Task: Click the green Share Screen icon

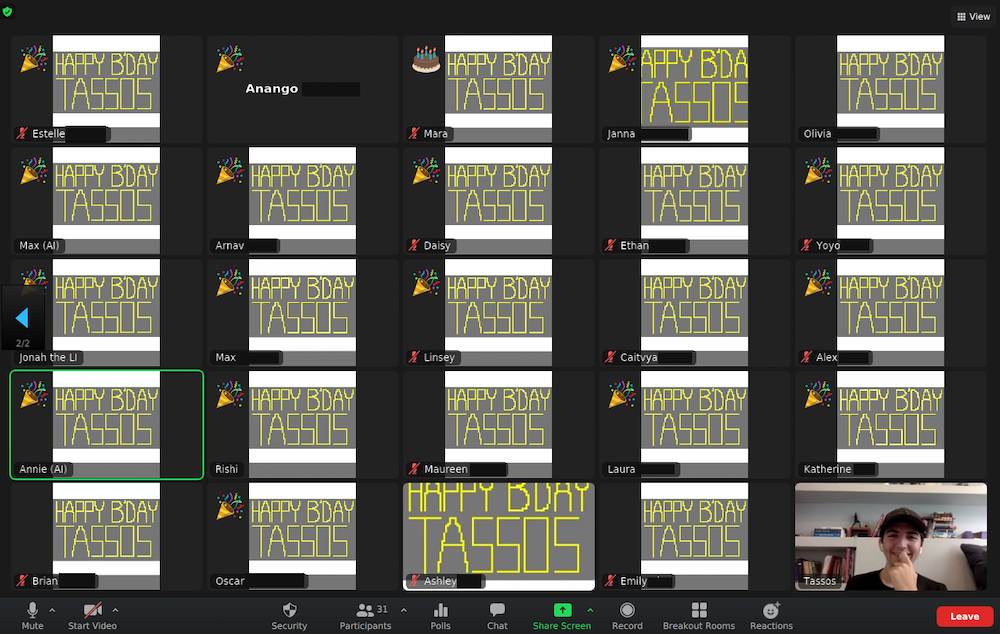Action: pos(562,610)
